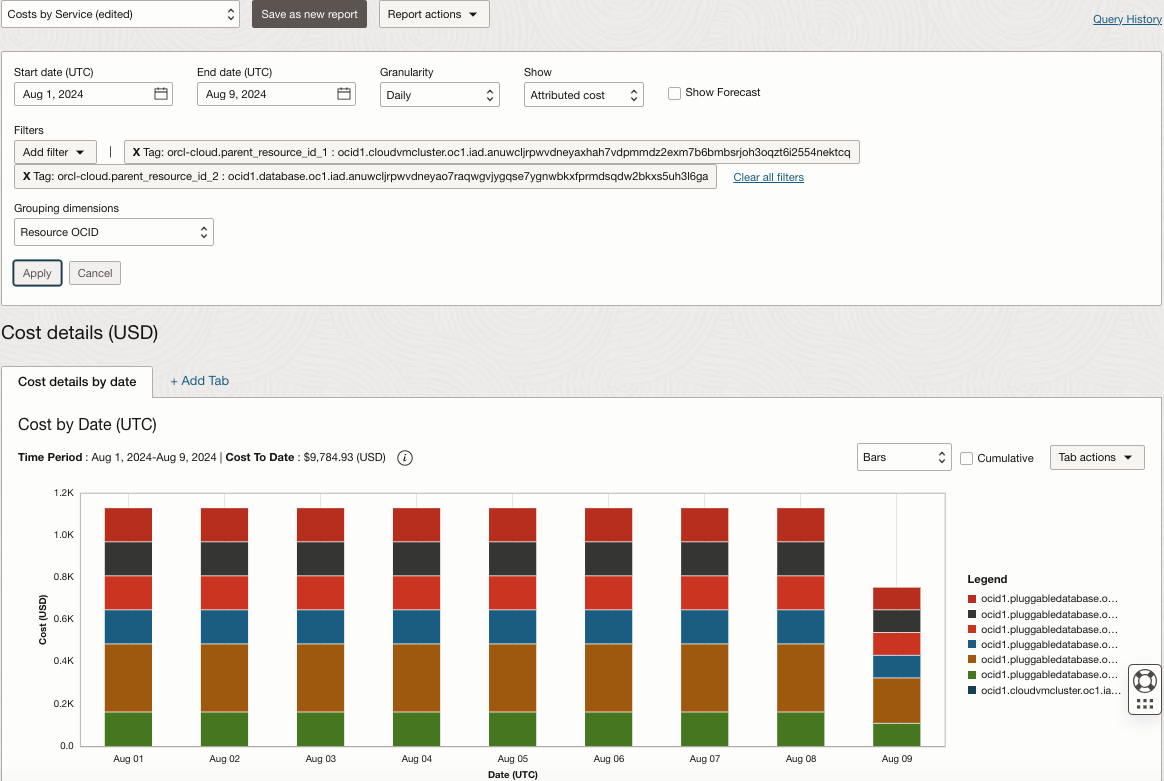Open the Start date calendar picker

[x=160, y=93]
